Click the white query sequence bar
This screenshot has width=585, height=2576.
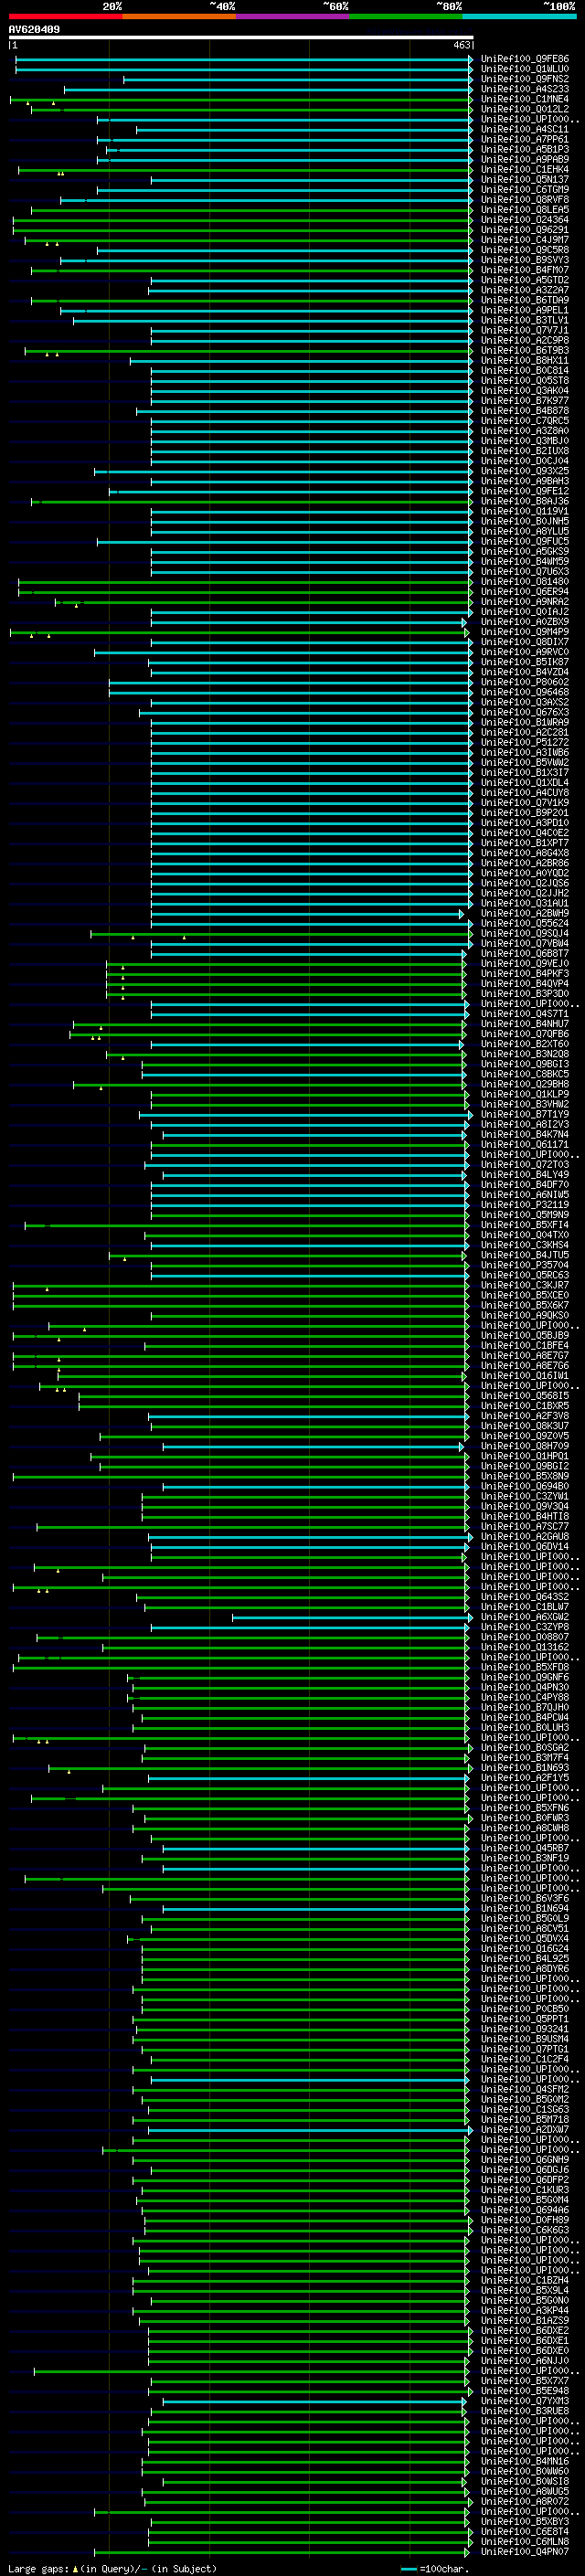(x=241, y=37)
